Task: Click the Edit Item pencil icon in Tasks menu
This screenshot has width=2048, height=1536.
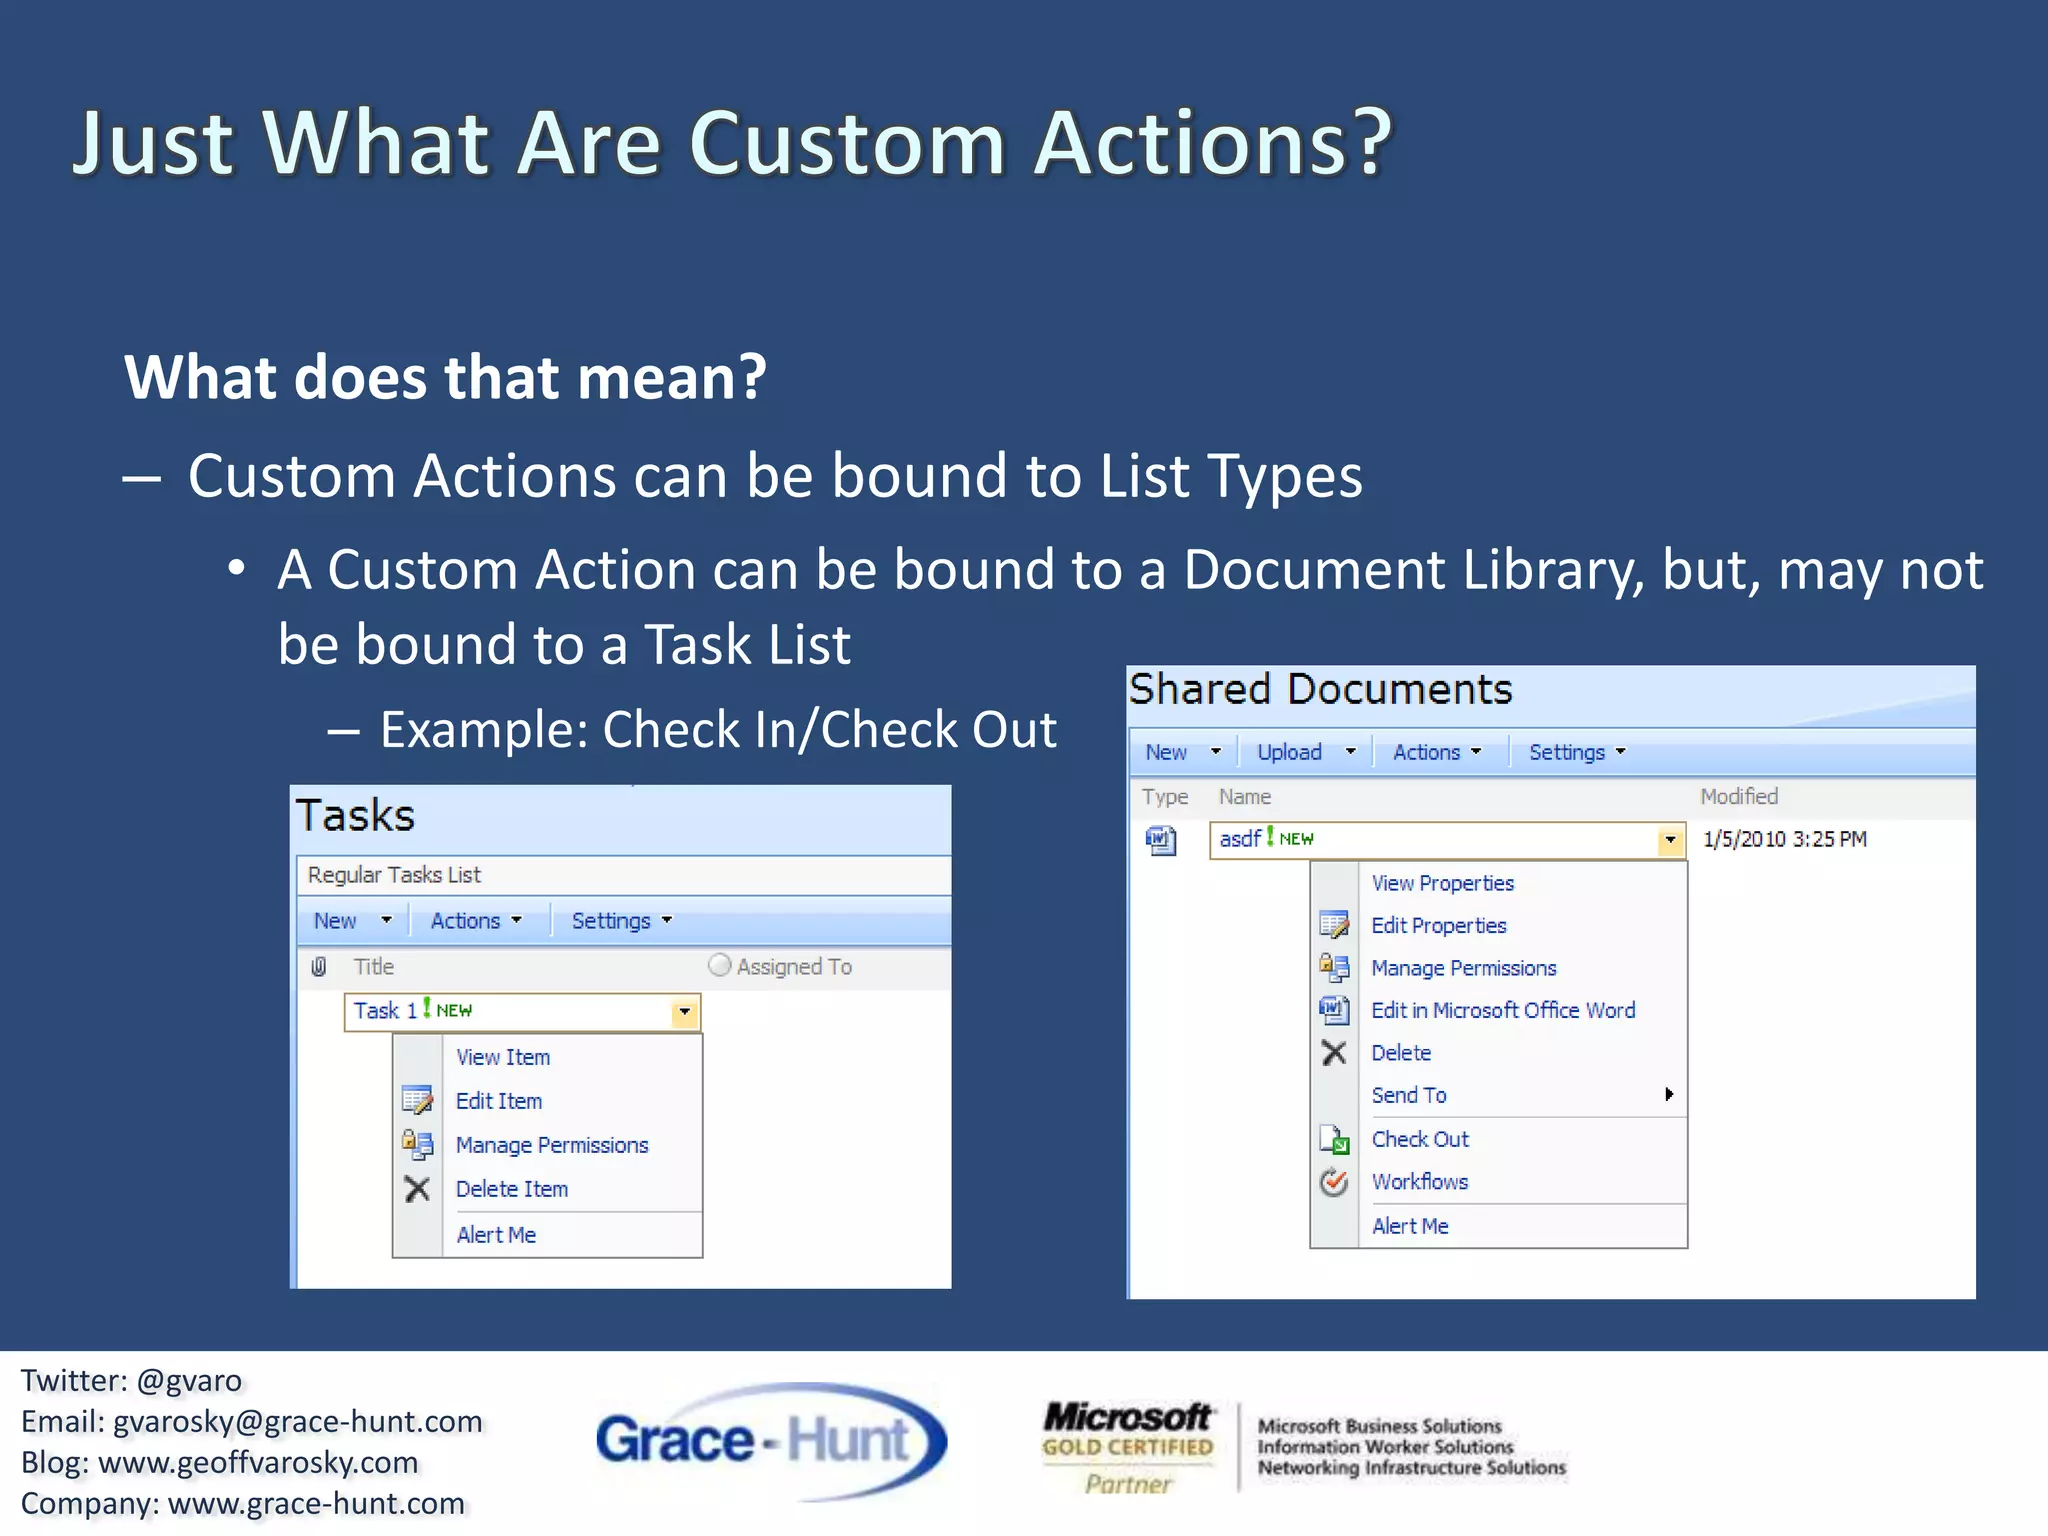Action: (x=417, y=1100)
